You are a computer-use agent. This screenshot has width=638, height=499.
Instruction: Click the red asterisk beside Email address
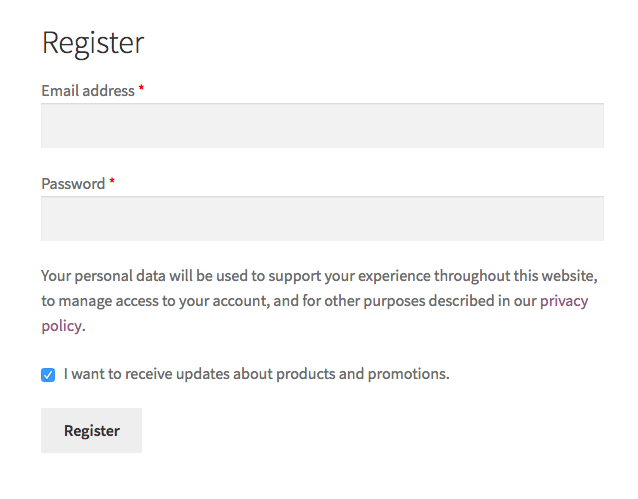[x=141, y=91]
